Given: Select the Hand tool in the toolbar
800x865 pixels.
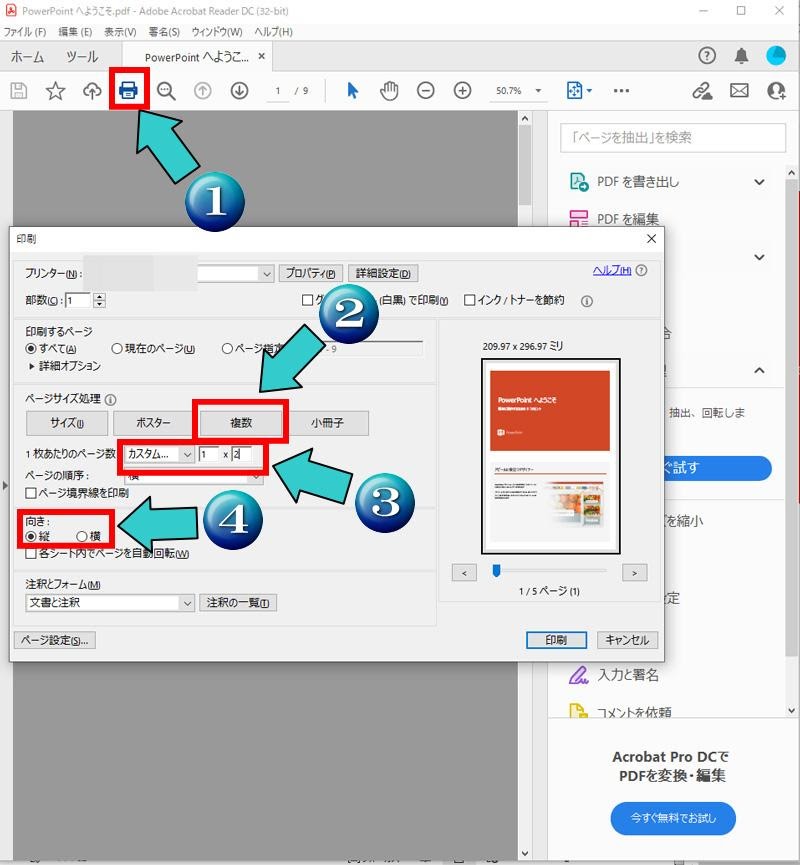Looking at the screenshot, I should 388,90.
